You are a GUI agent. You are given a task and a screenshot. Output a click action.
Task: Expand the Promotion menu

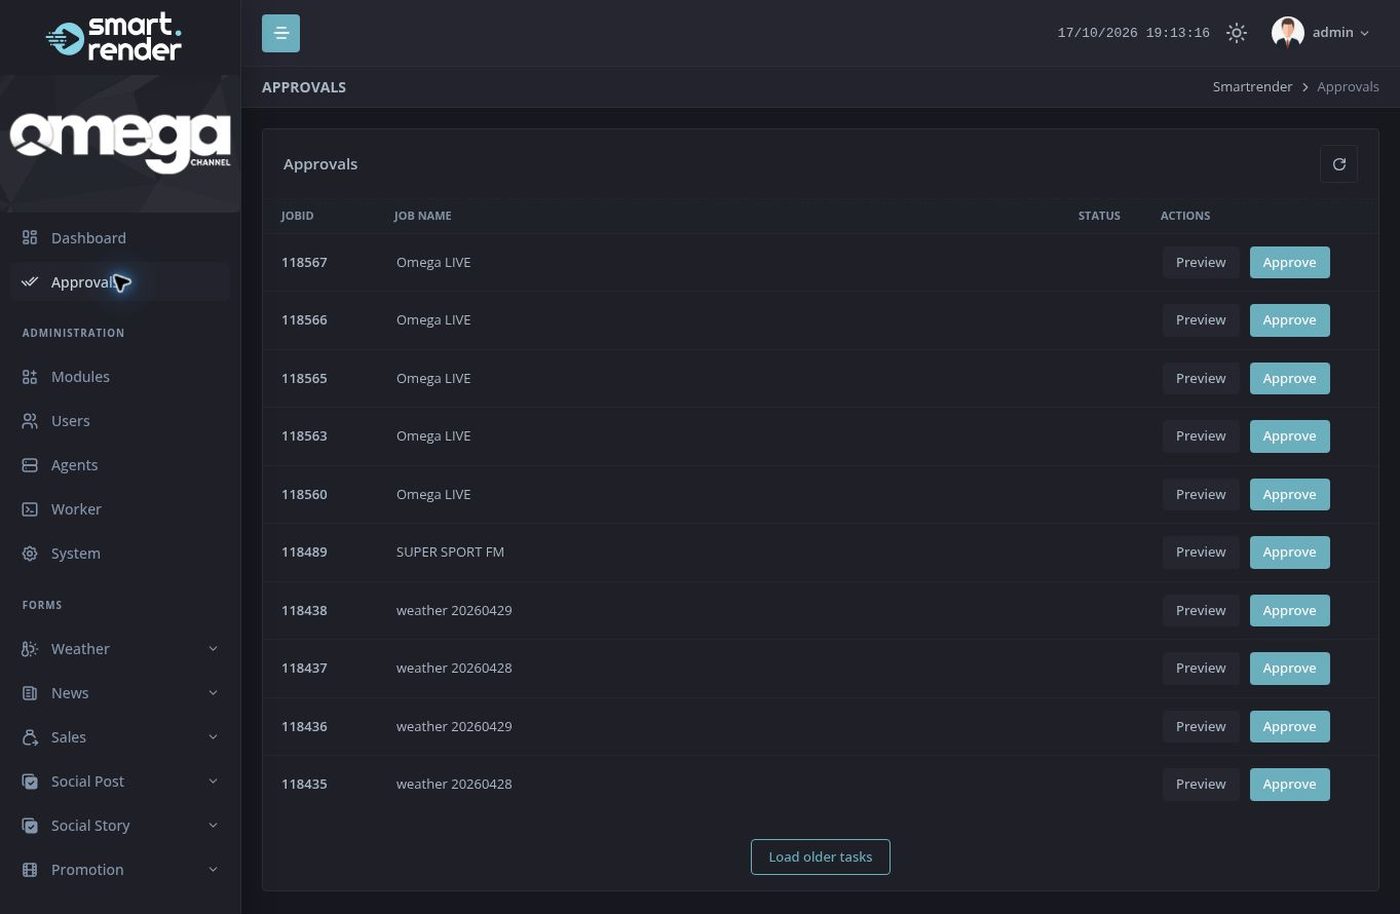[120, 869]
